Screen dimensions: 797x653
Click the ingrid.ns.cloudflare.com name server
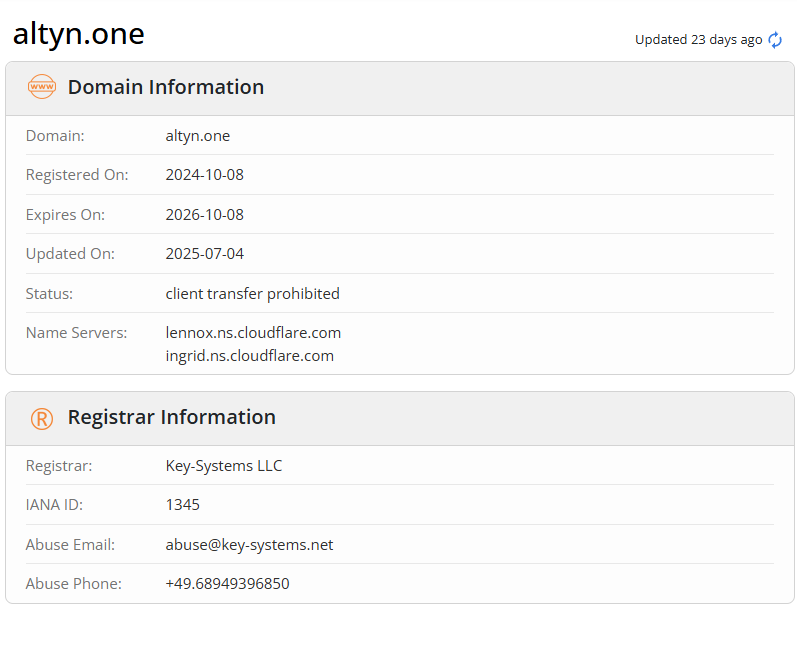[x=250, y=356]
